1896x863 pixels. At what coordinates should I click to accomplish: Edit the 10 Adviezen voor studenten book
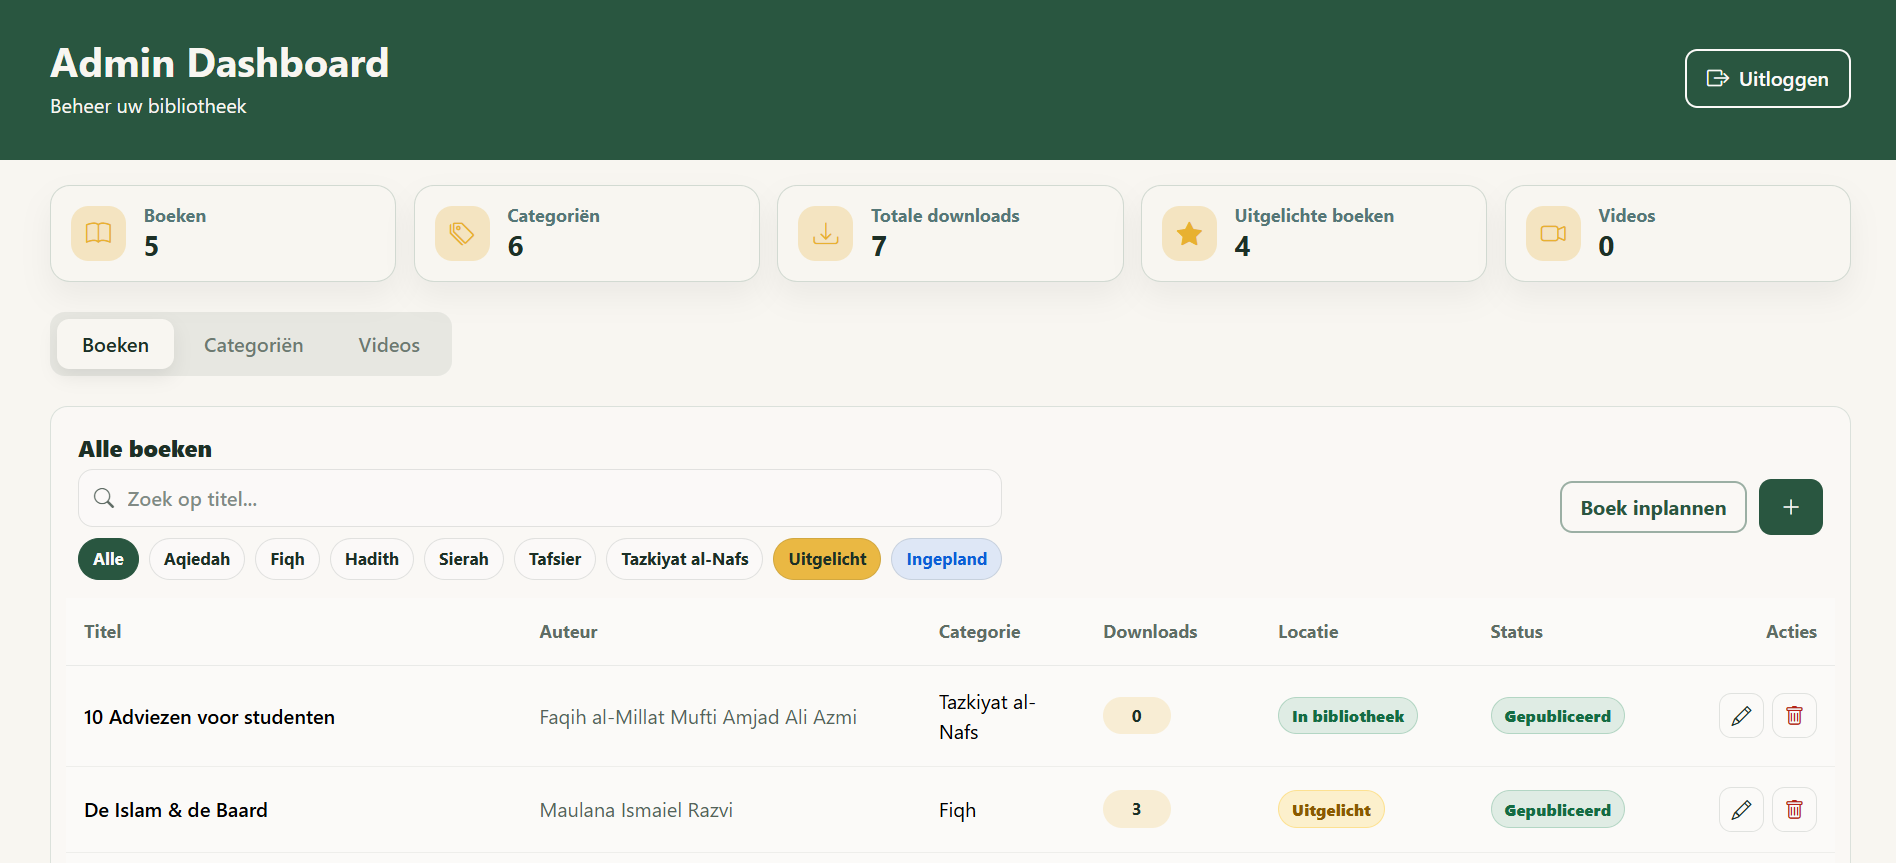pyautogui.click(x=1741, y=716)
